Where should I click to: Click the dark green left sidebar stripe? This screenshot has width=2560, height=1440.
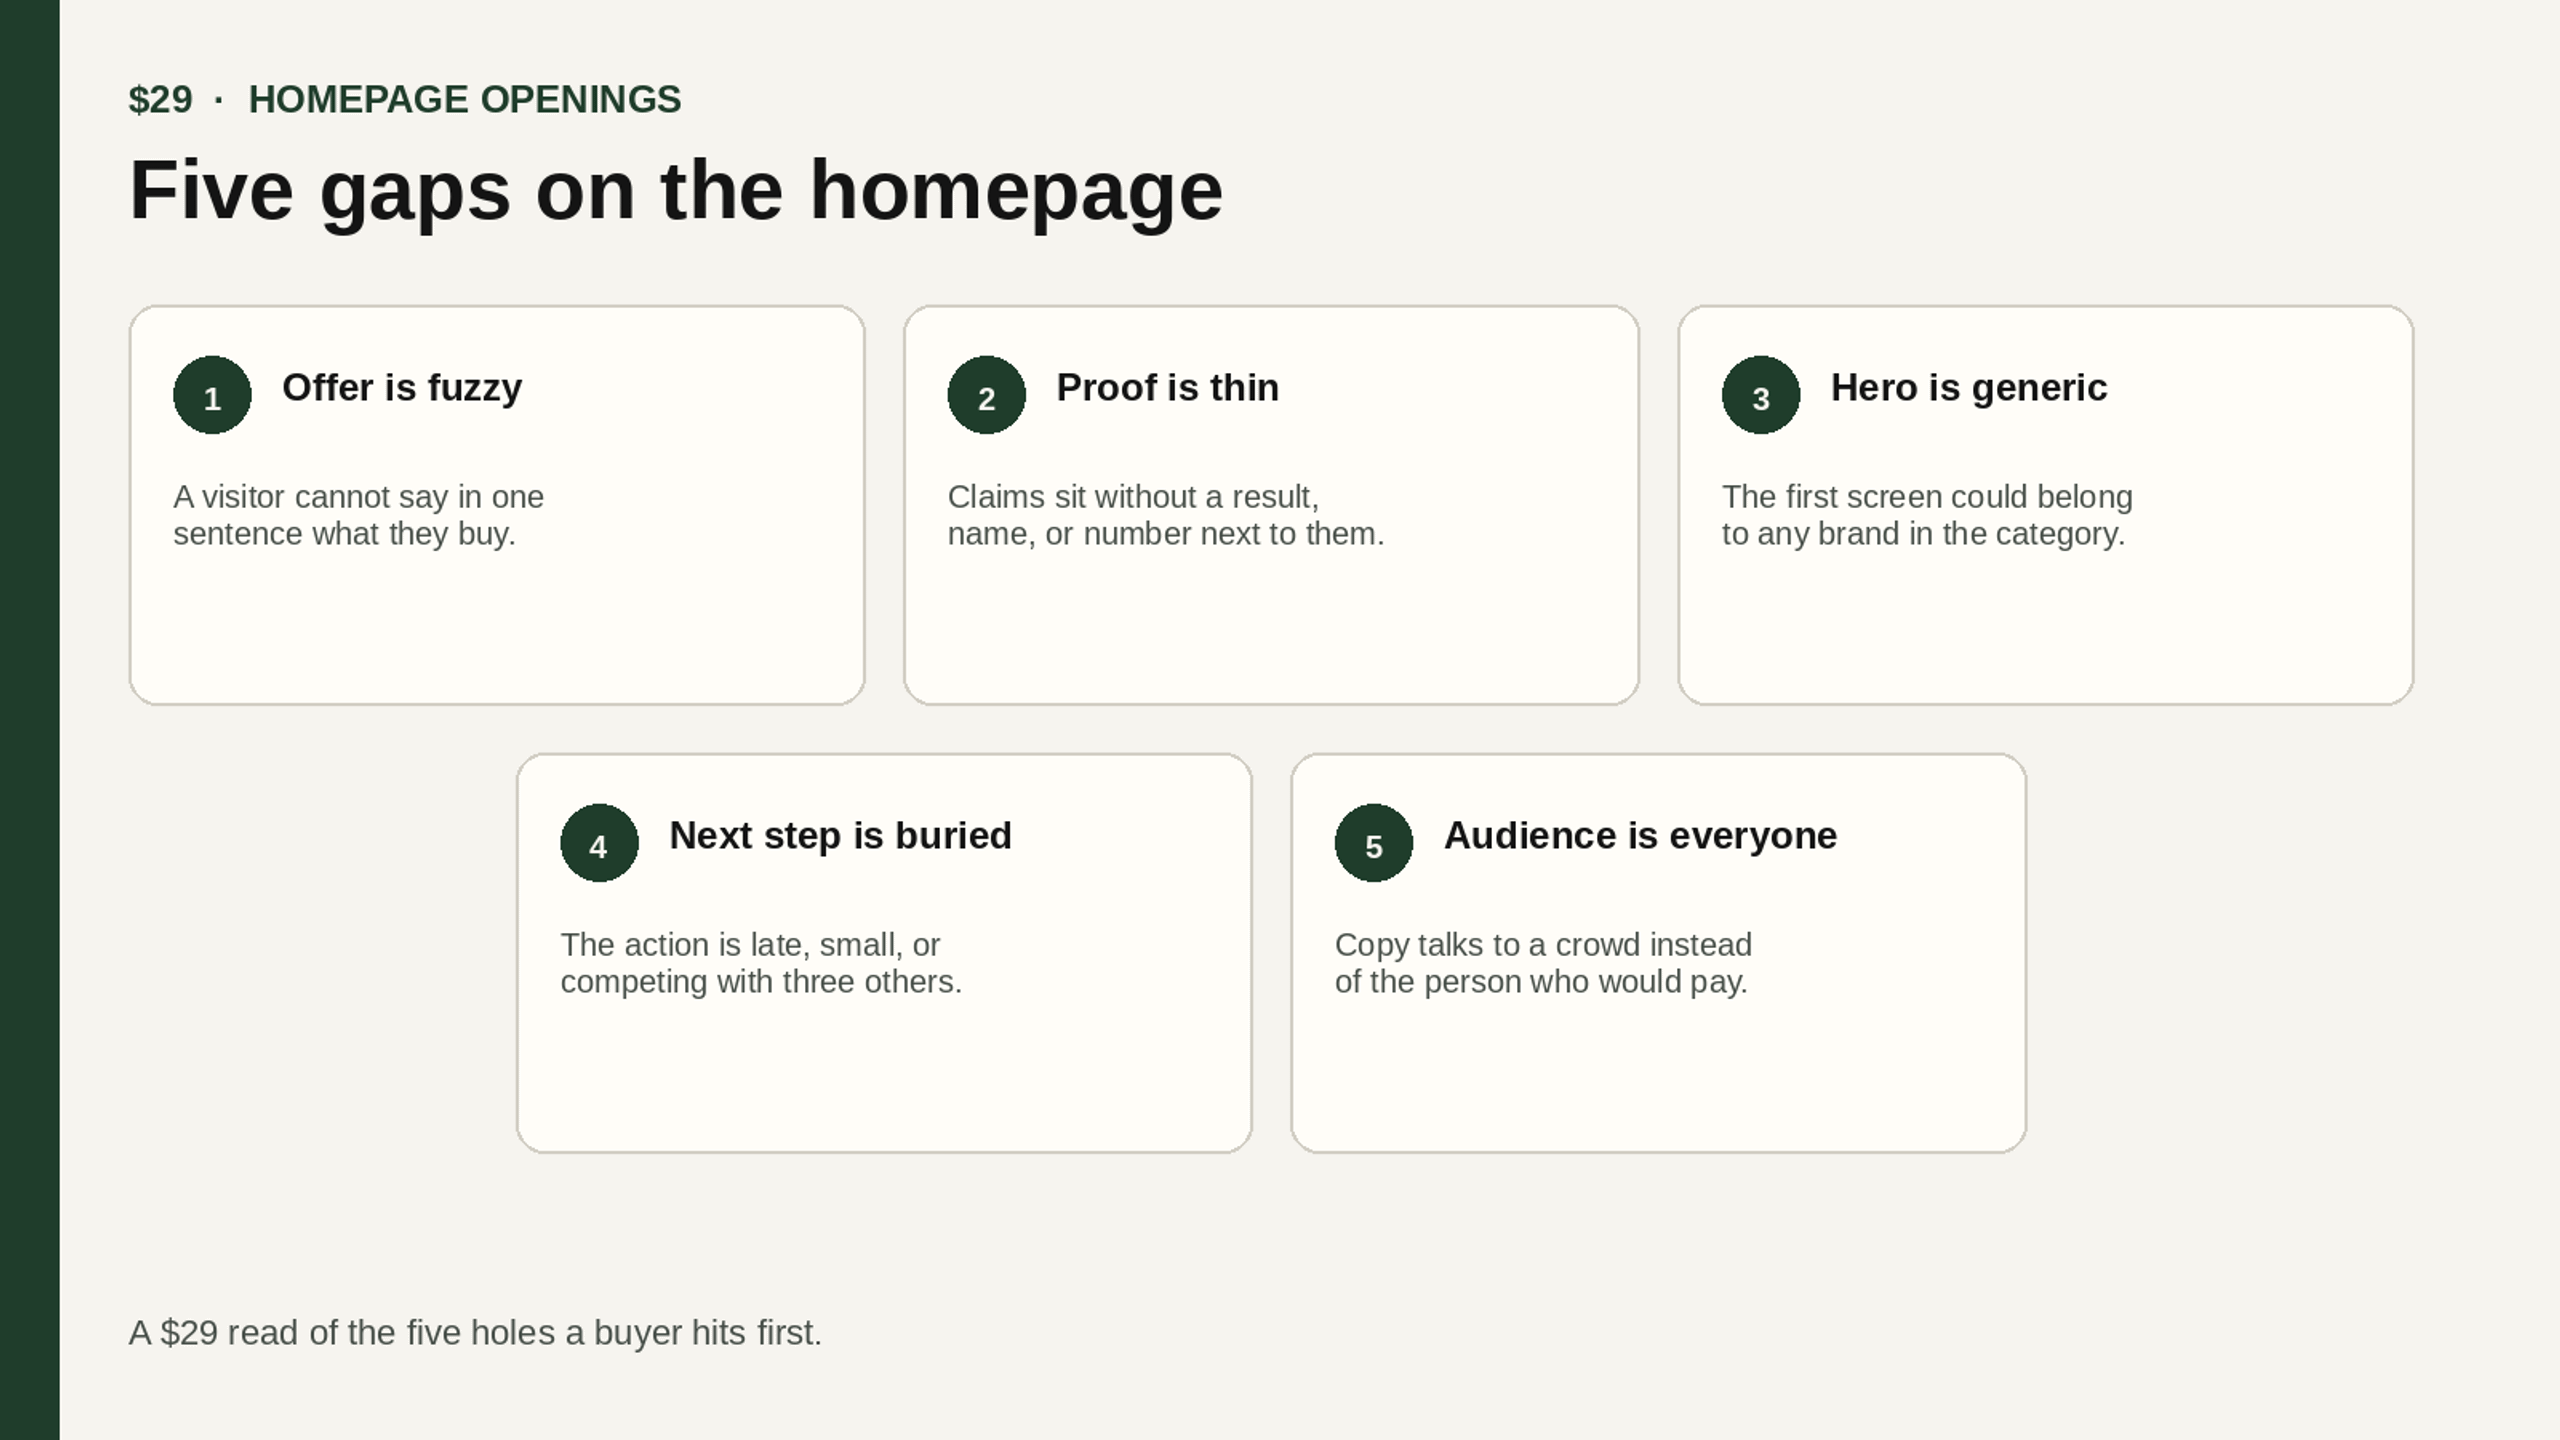[30, 720]
